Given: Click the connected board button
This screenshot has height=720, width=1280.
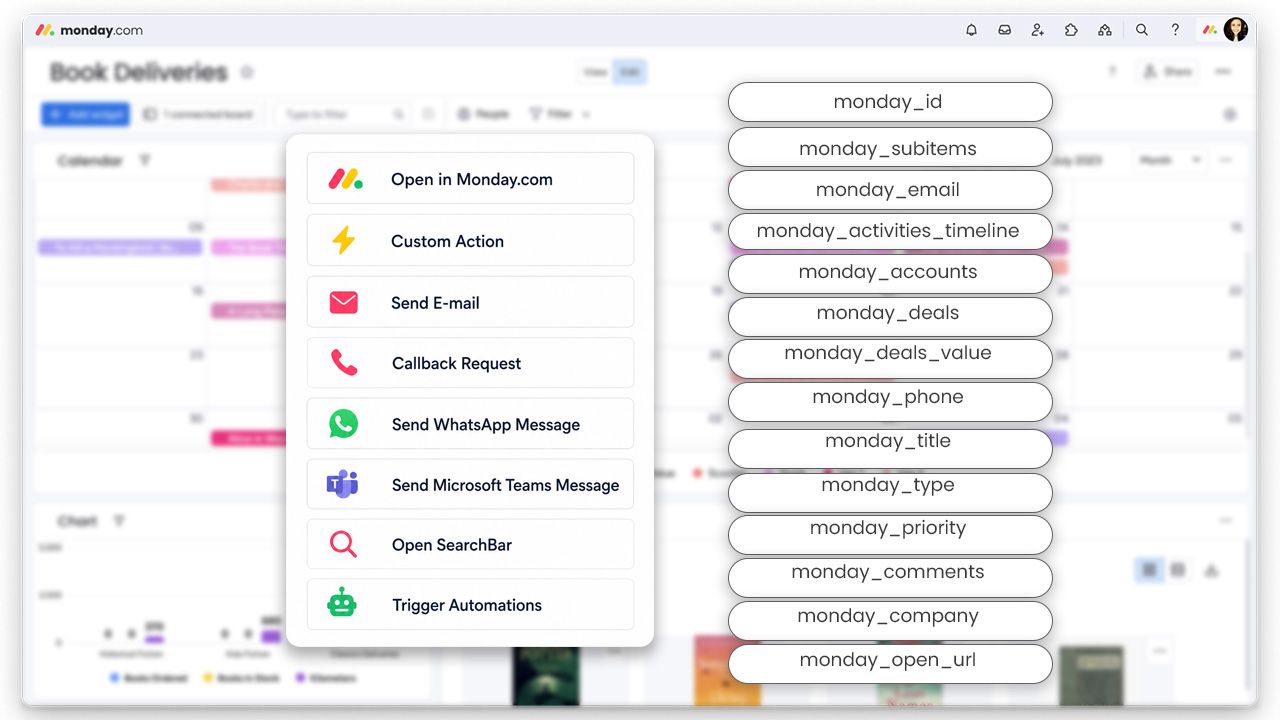Looking at the screenshot, I should tap(200, 115).
